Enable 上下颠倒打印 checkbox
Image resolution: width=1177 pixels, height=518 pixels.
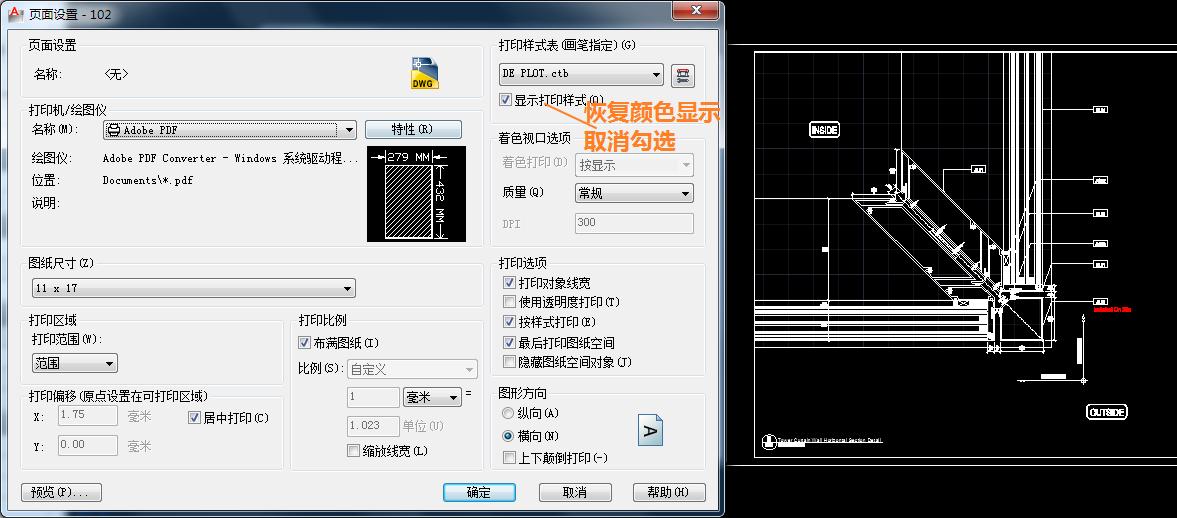click(x=510, y=457)
